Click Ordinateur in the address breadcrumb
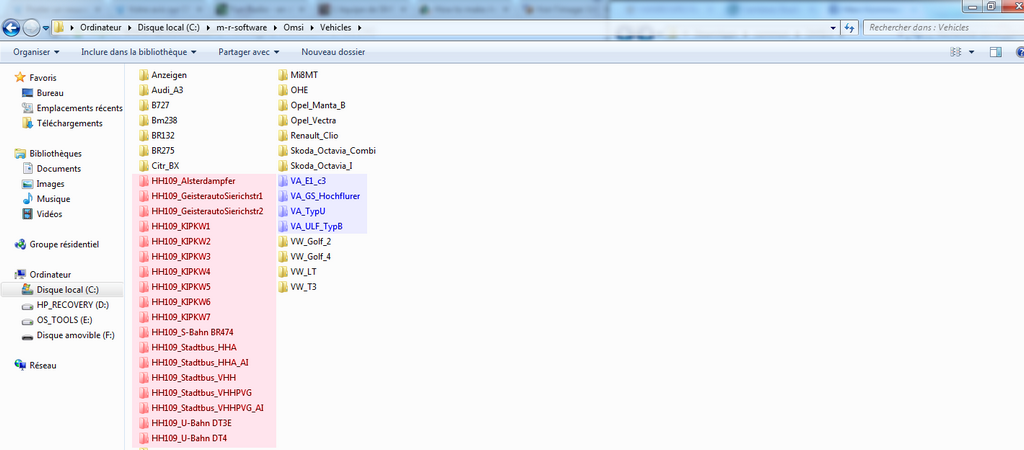 103,27
